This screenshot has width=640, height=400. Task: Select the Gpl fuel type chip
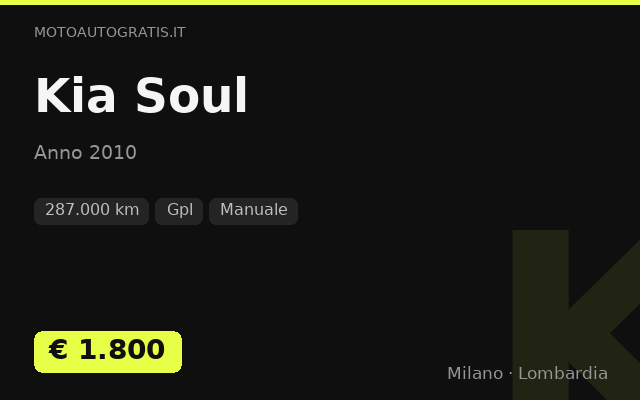(x=179, y=211)
